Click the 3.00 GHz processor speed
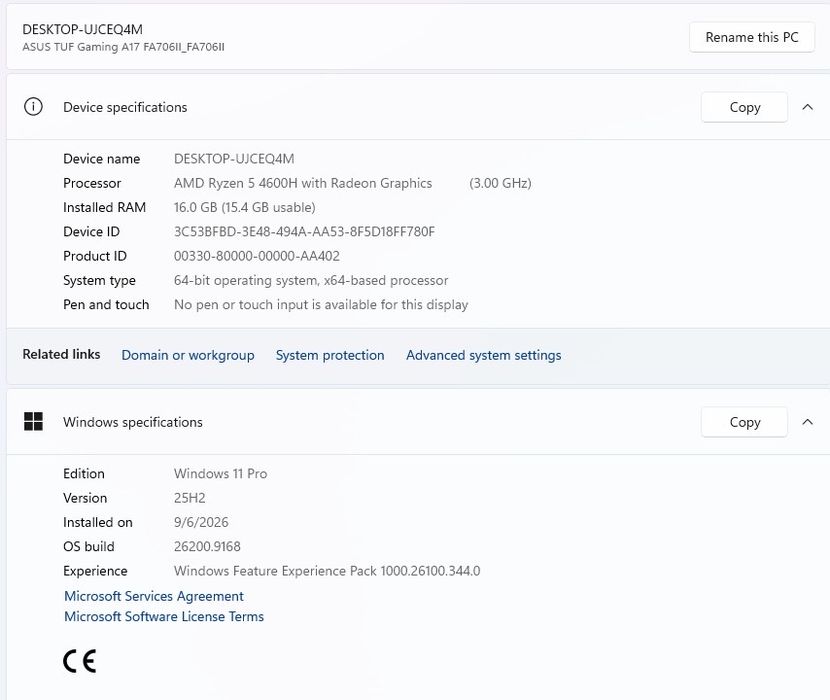The image size is (830, 700). coord(500,183)
